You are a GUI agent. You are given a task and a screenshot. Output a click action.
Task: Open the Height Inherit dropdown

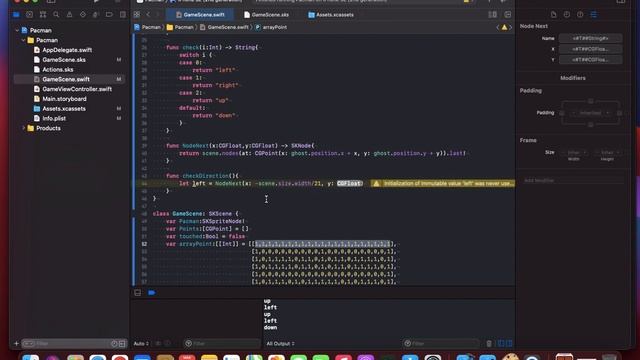click(607, 153)
